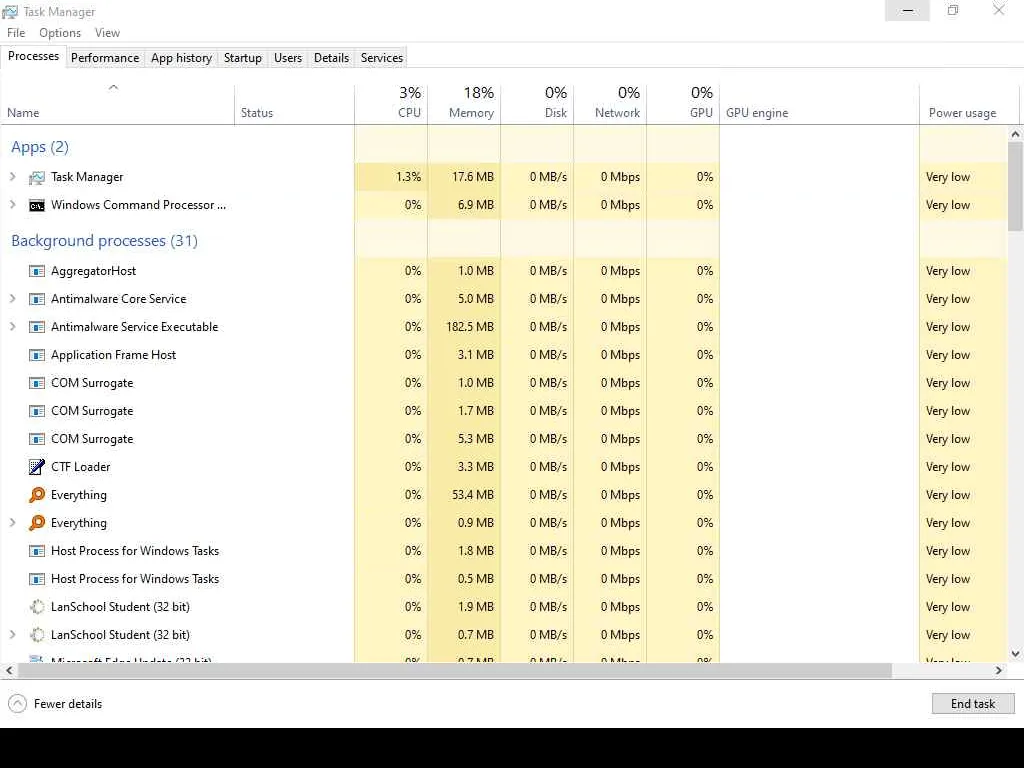The height and width of the screenshot is (768, 1024).
Task: Click the COM Surrogate icon using 5.3 MB
Action: (37, 440)
